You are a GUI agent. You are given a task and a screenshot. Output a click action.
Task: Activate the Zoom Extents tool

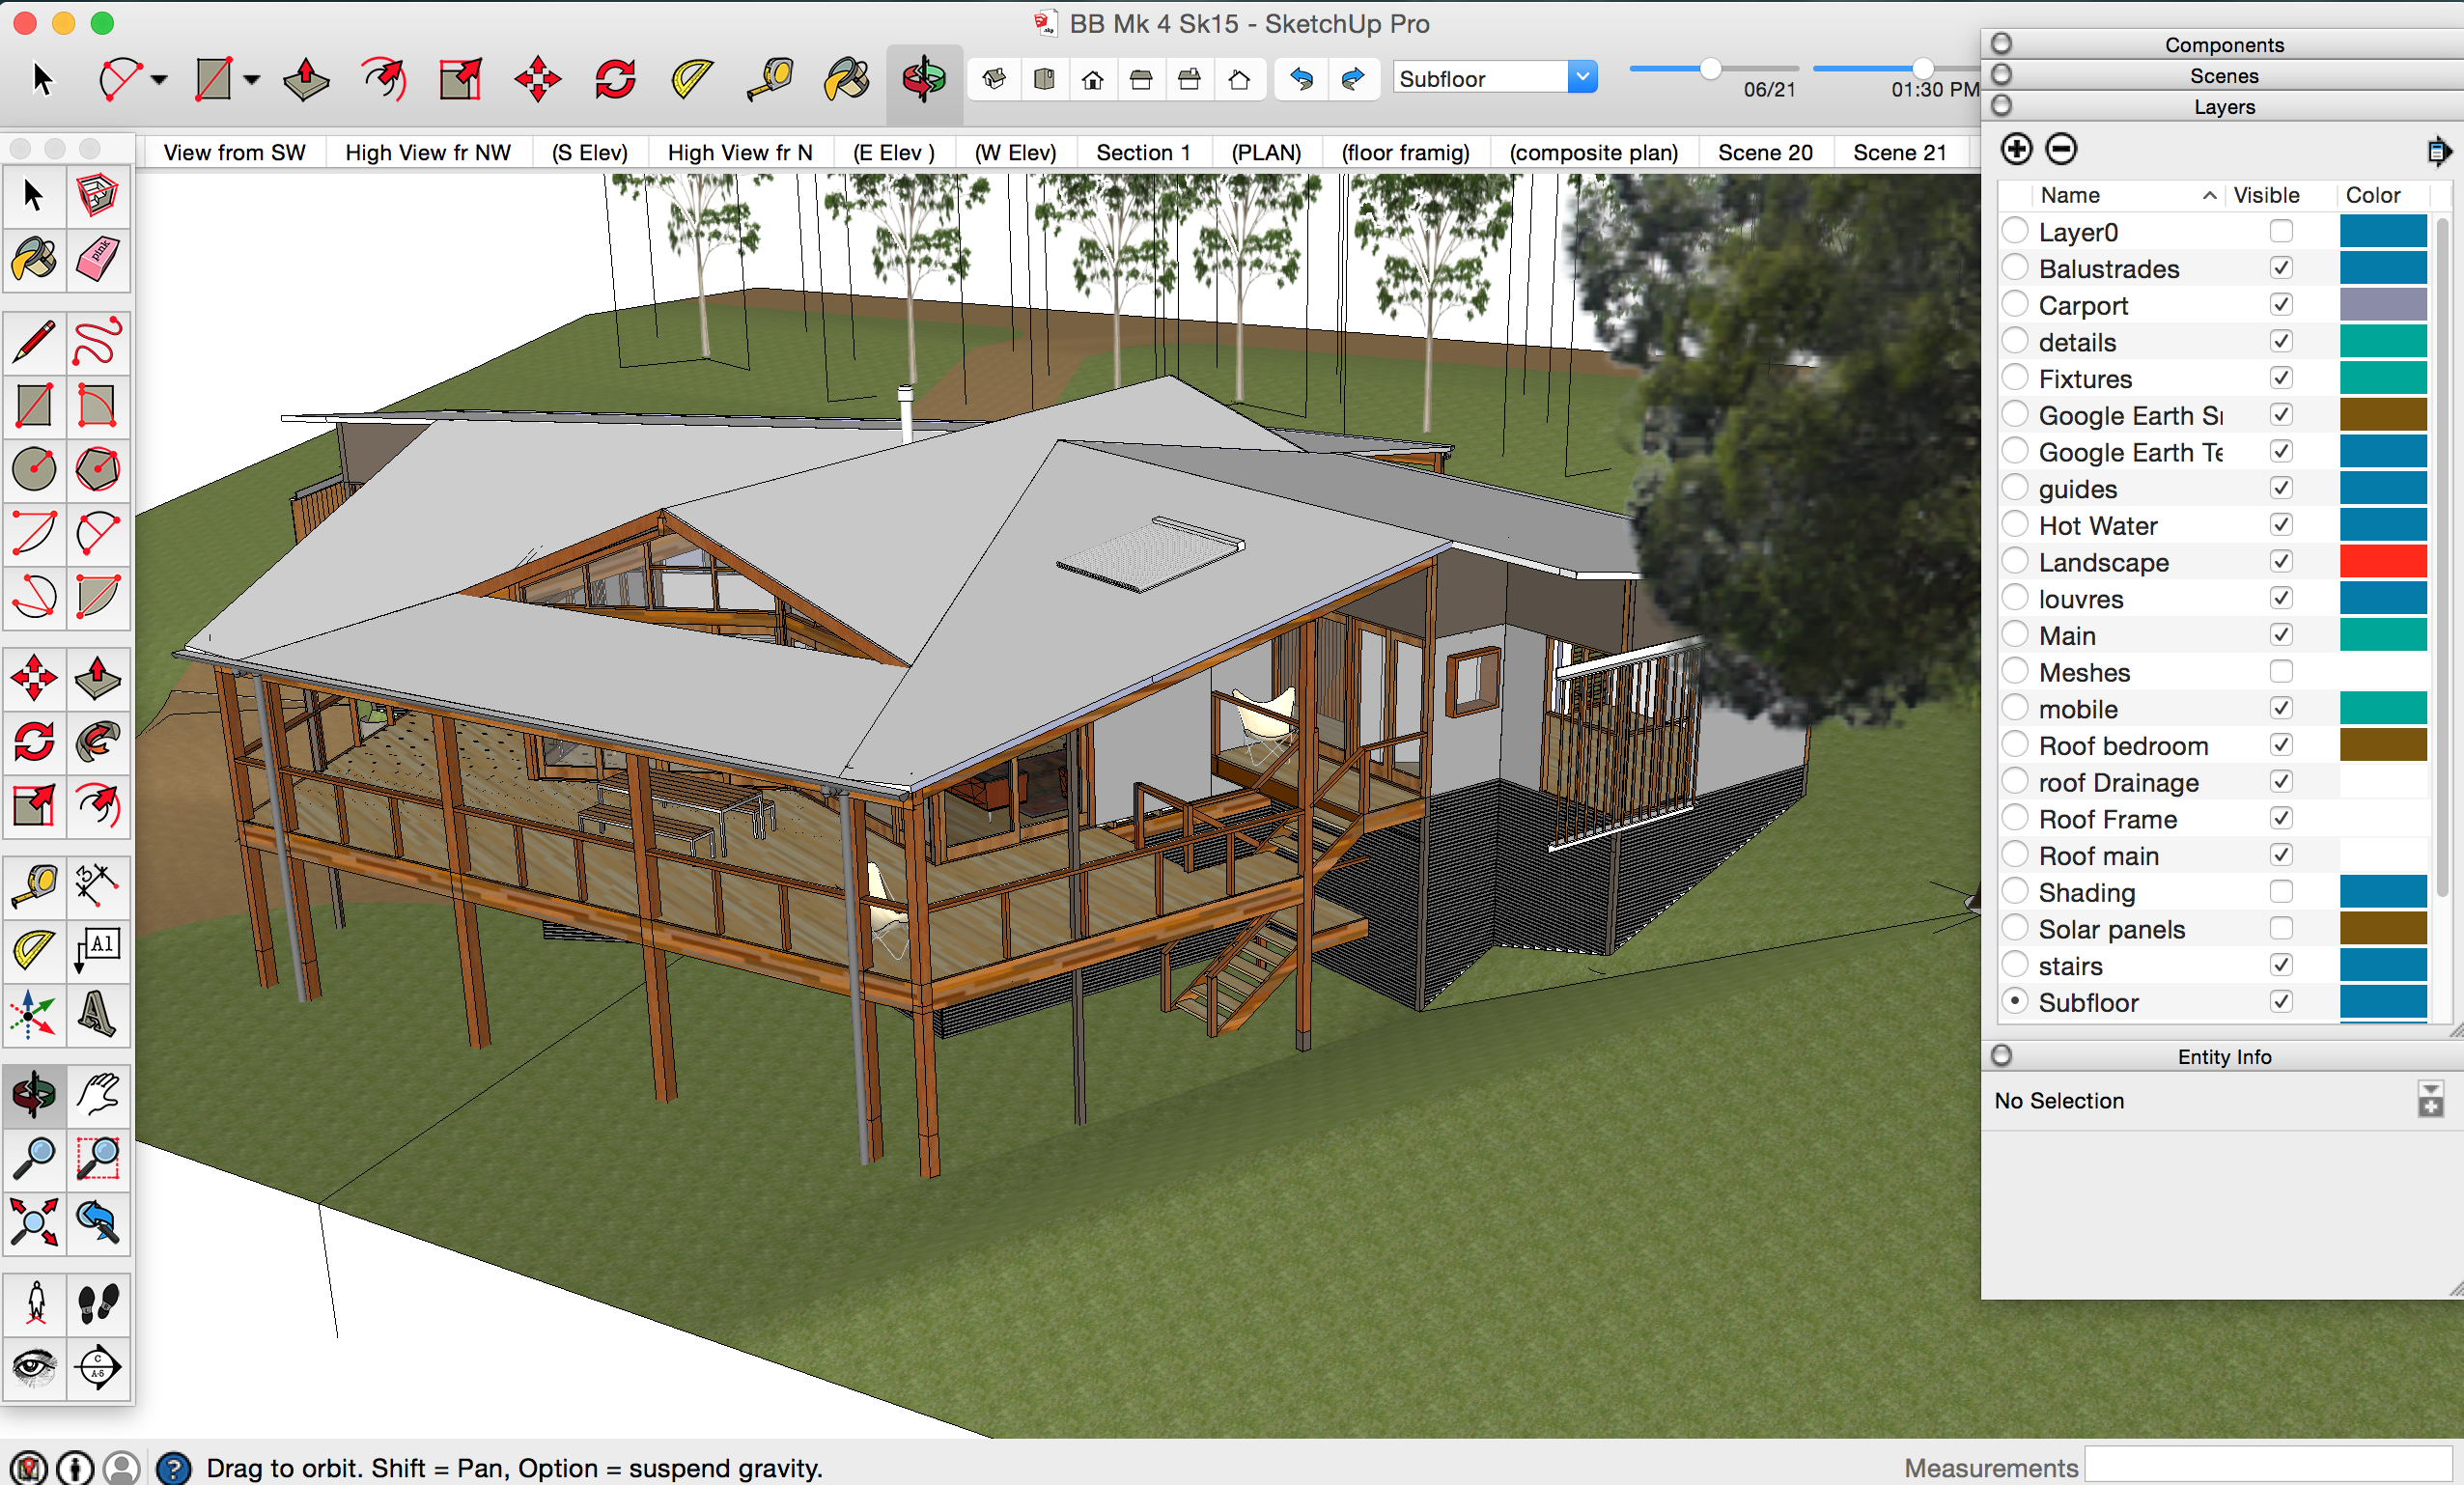(34, 1222)
